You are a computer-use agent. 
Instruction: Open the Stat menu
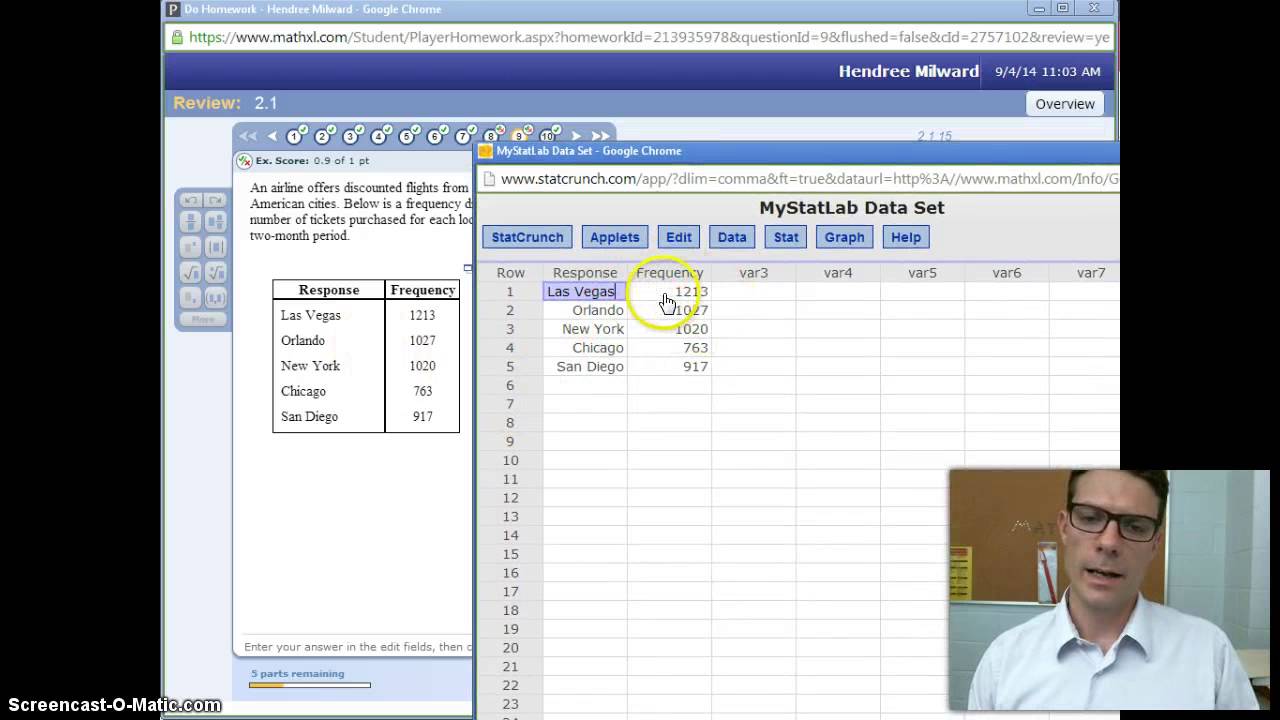tap(786, 237)
